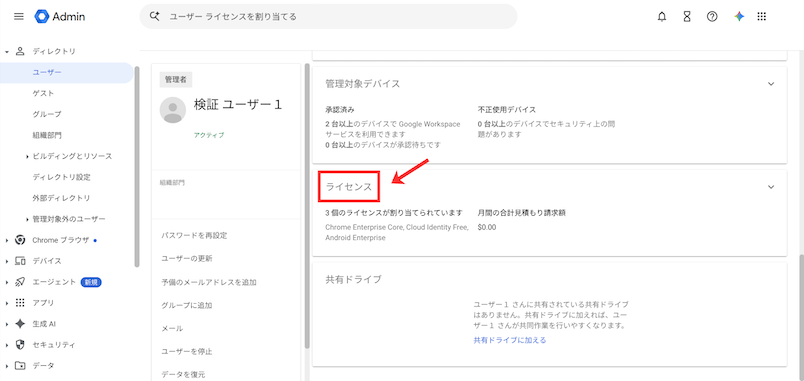Viewport: 804px width, 381px height.
Task: Click 3 個のライセンスが割り当てられています text
Action: coord(394,212)
